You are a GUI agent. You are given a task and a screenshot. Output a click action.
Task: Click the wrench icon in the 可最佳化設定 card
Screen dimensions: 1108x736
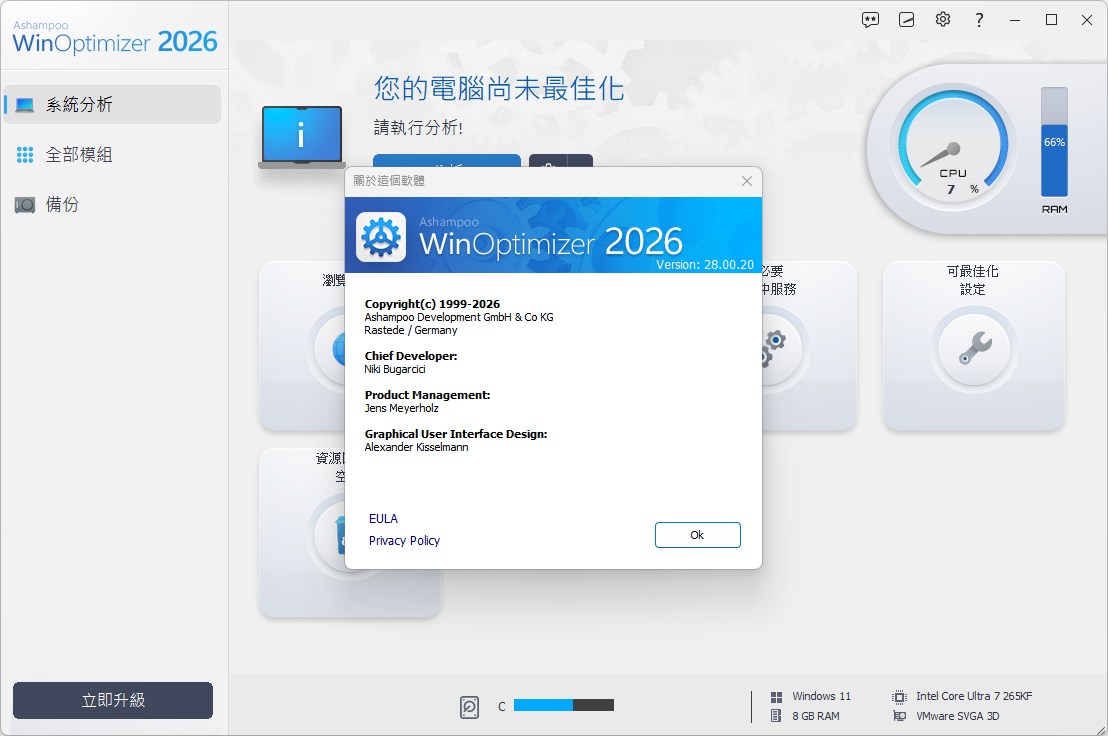coord(974,348)
